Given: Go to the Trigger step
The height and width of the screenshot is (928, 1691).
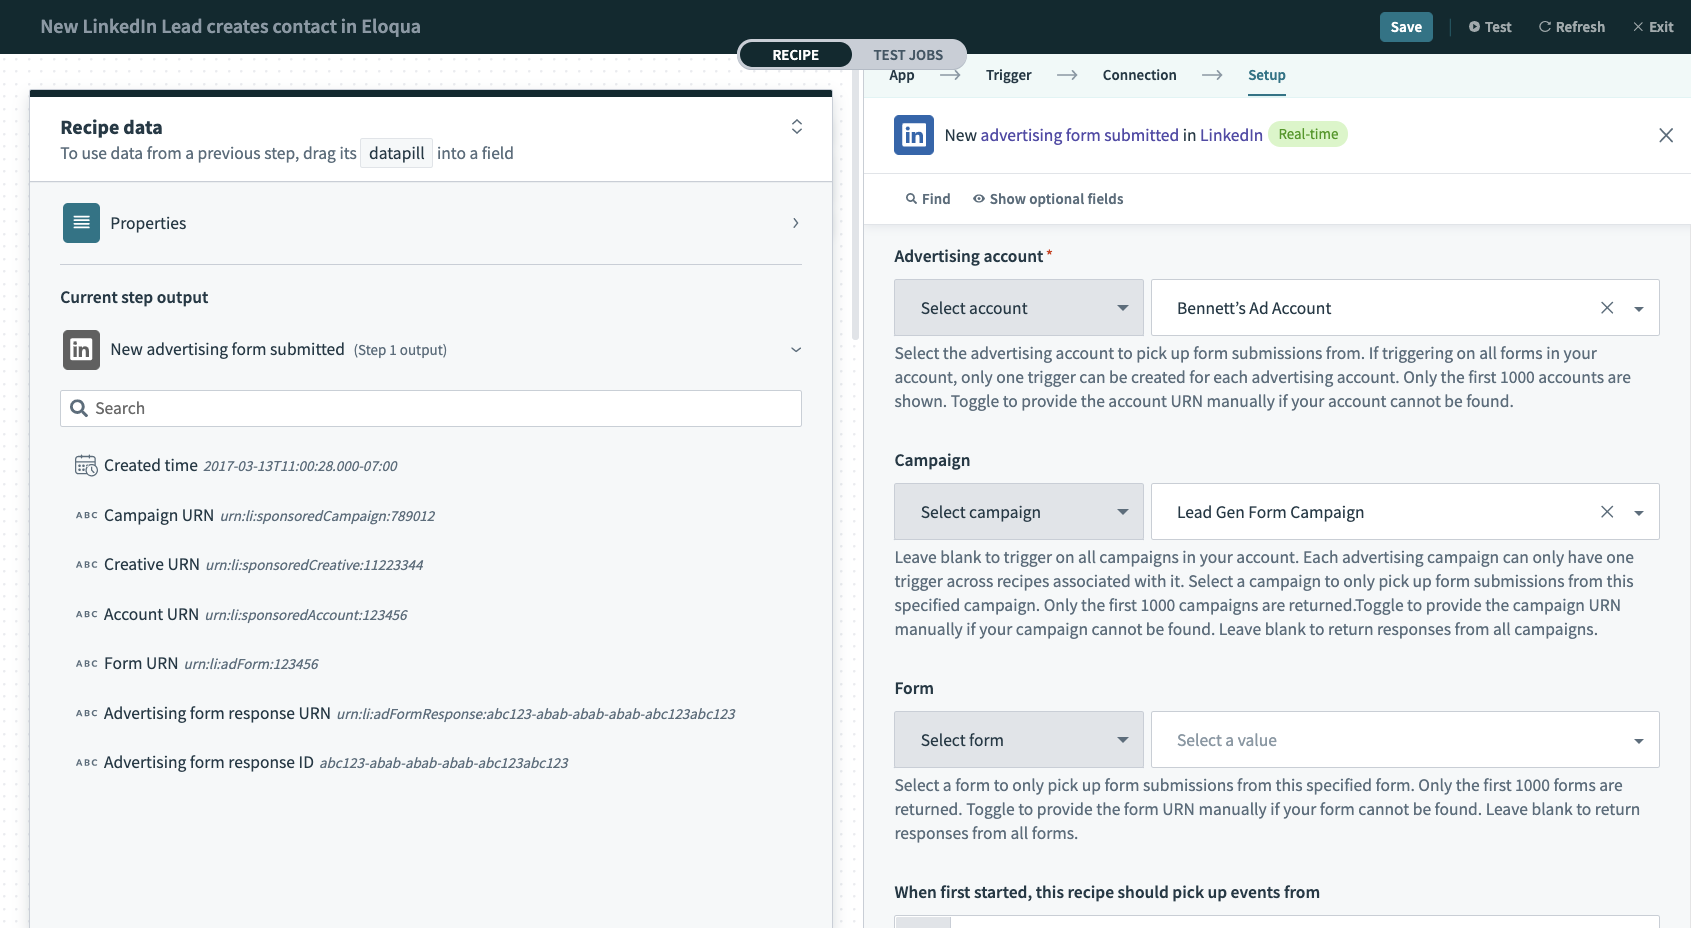Looking at the screenshot, I should [1008, 75].
